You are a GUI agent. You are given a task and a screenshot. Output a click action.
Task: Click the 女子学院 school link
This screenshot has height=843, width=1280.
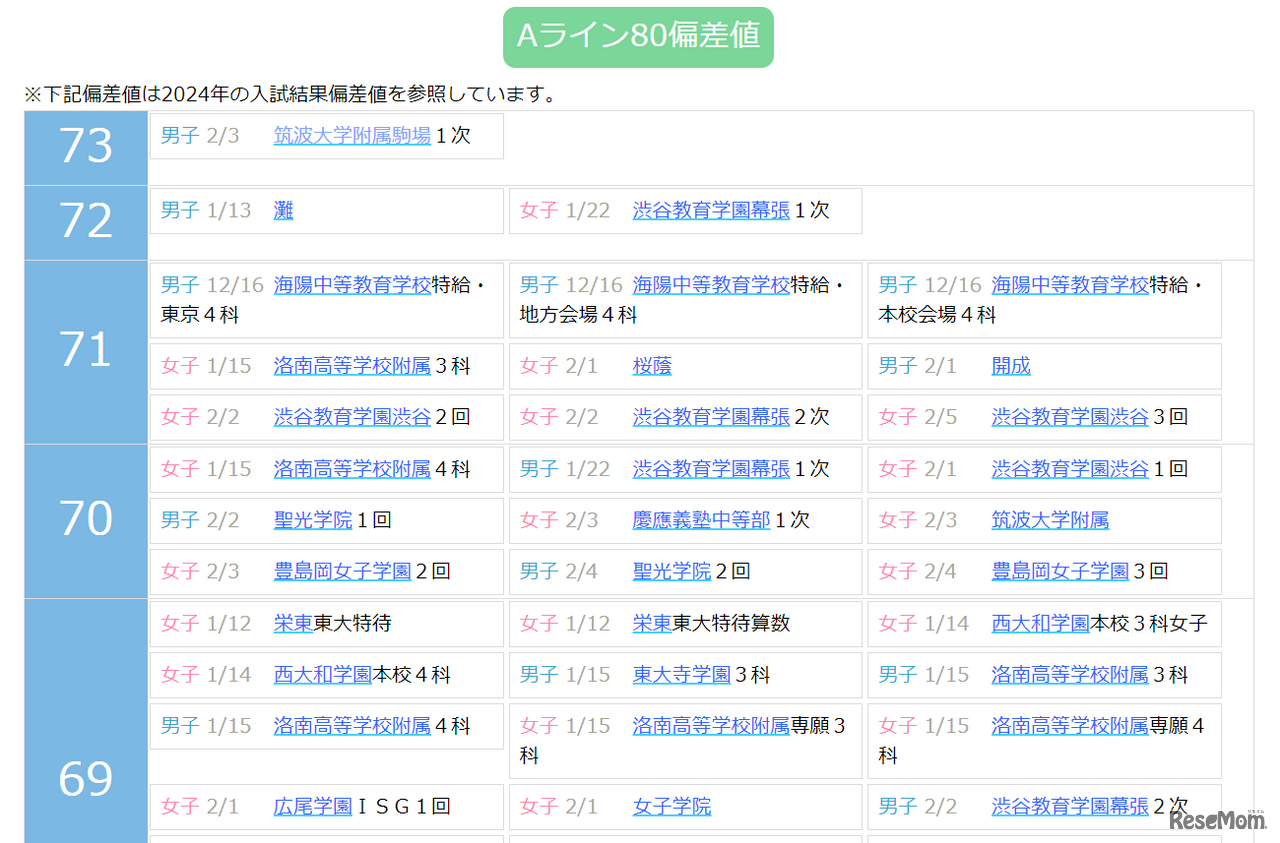click(x=671, y=806)
